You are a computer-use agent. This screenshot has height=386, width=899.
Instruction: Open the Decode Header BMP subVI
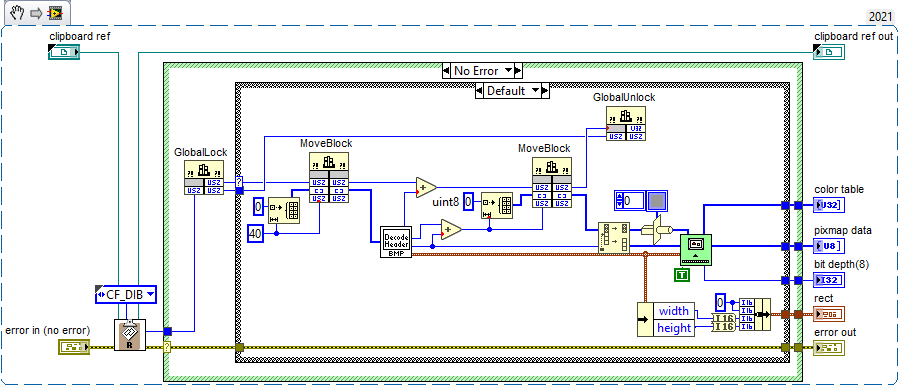pos(396,241)
